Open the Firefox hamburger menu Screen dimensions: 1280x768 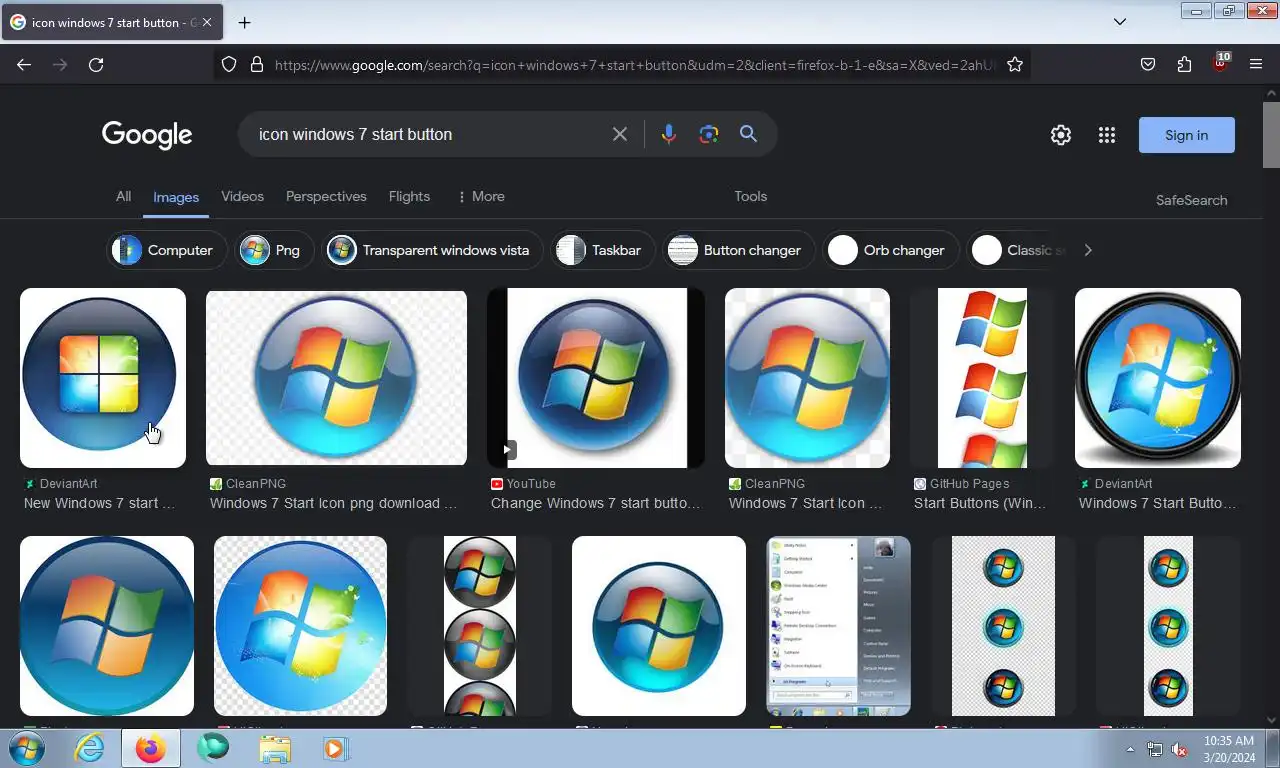[1256, 64]
